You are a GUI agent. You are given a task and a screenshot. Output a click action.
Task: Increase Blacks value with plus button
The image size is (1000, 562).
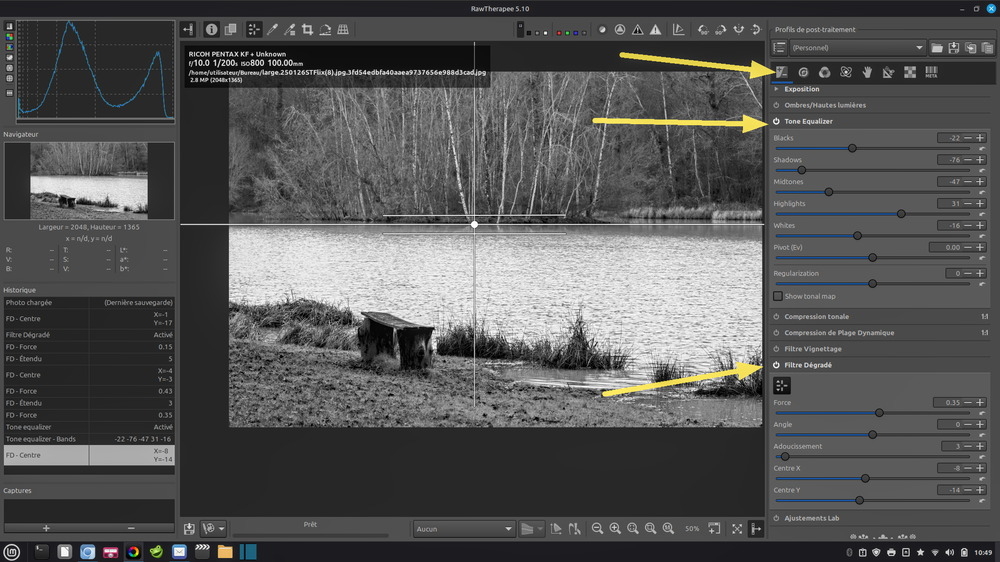pos(981,138)
